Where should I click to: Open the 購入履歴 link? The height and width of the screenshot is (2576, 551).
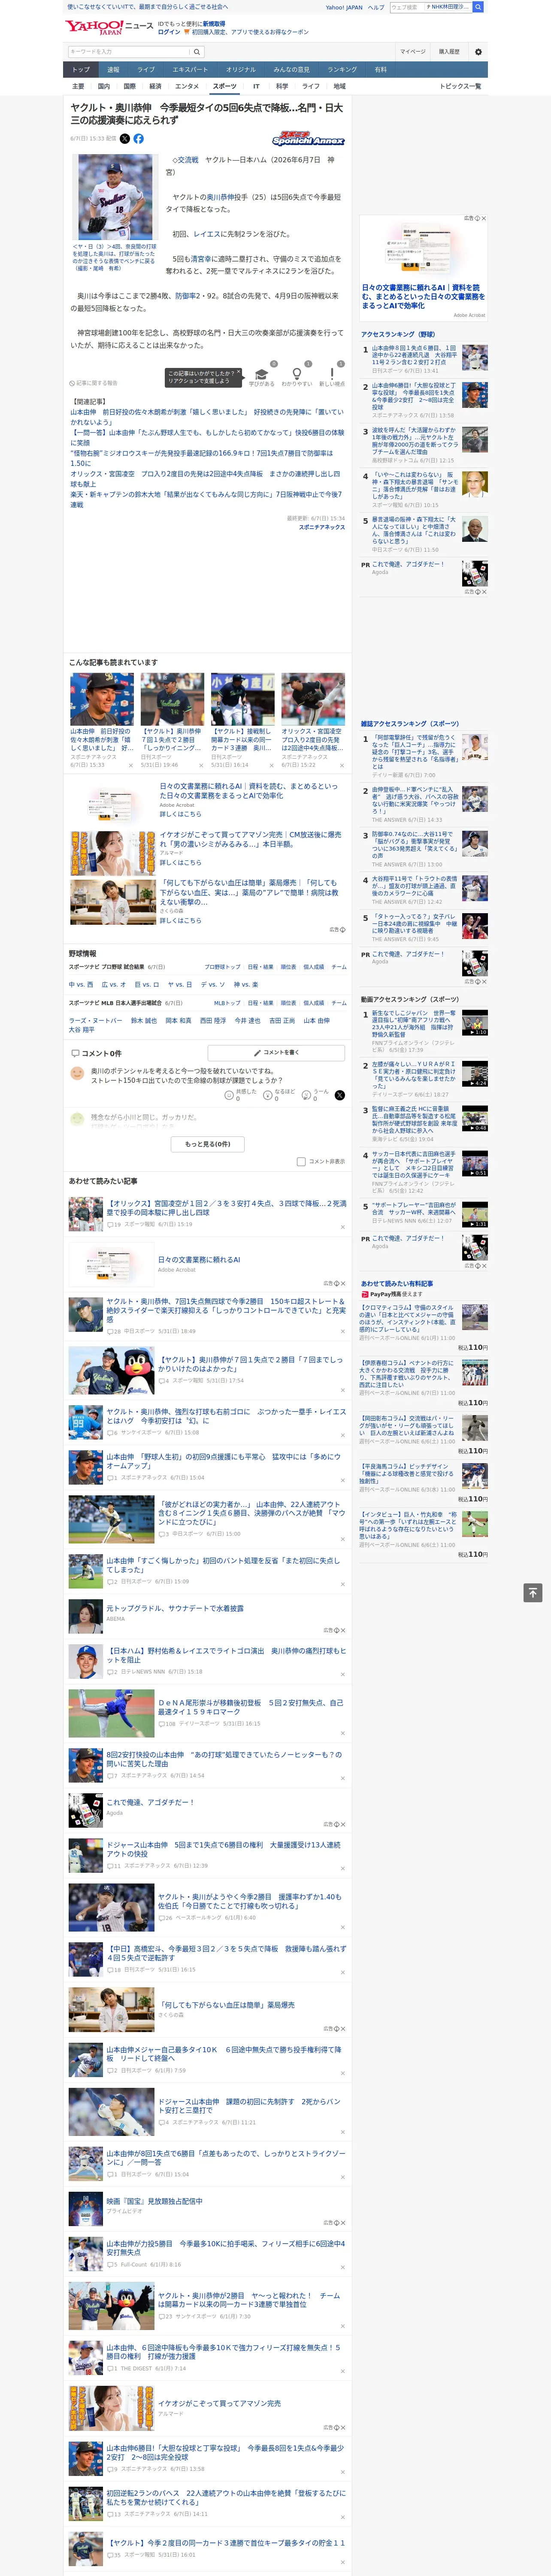click(449, 52)
